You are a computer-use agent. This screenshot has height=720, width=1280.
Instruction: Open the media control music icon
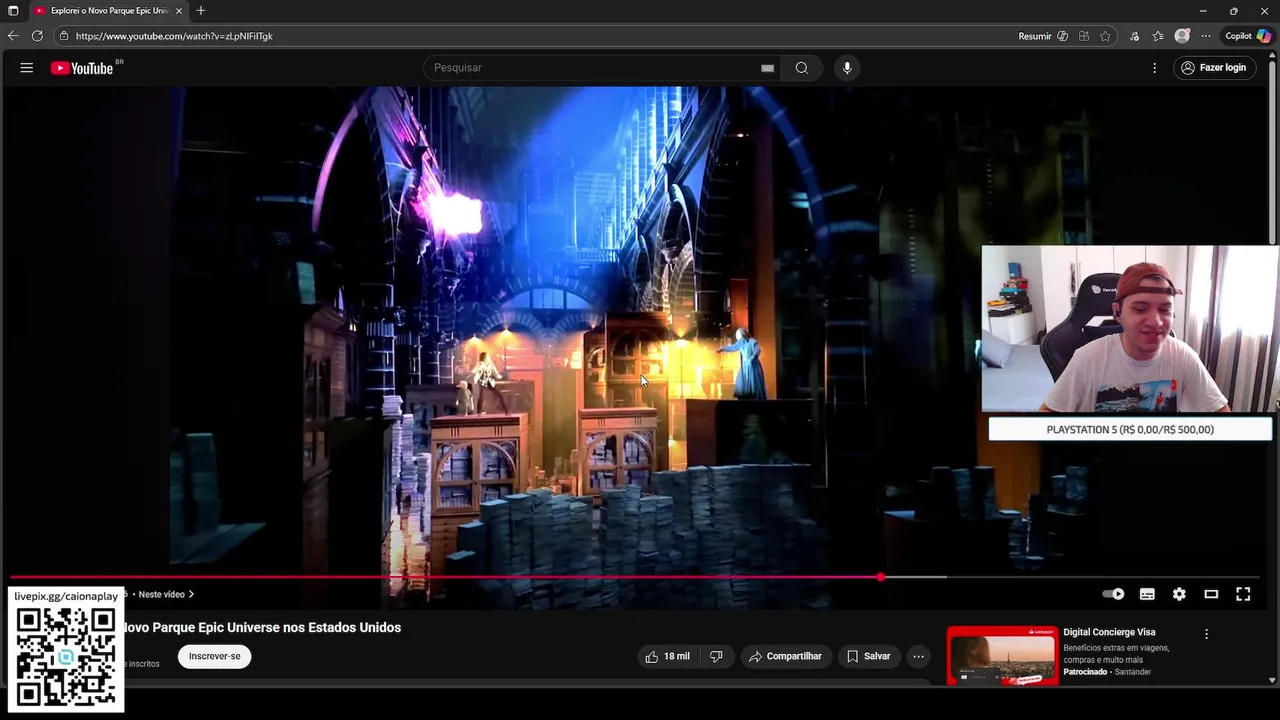tap(1134, 36)
